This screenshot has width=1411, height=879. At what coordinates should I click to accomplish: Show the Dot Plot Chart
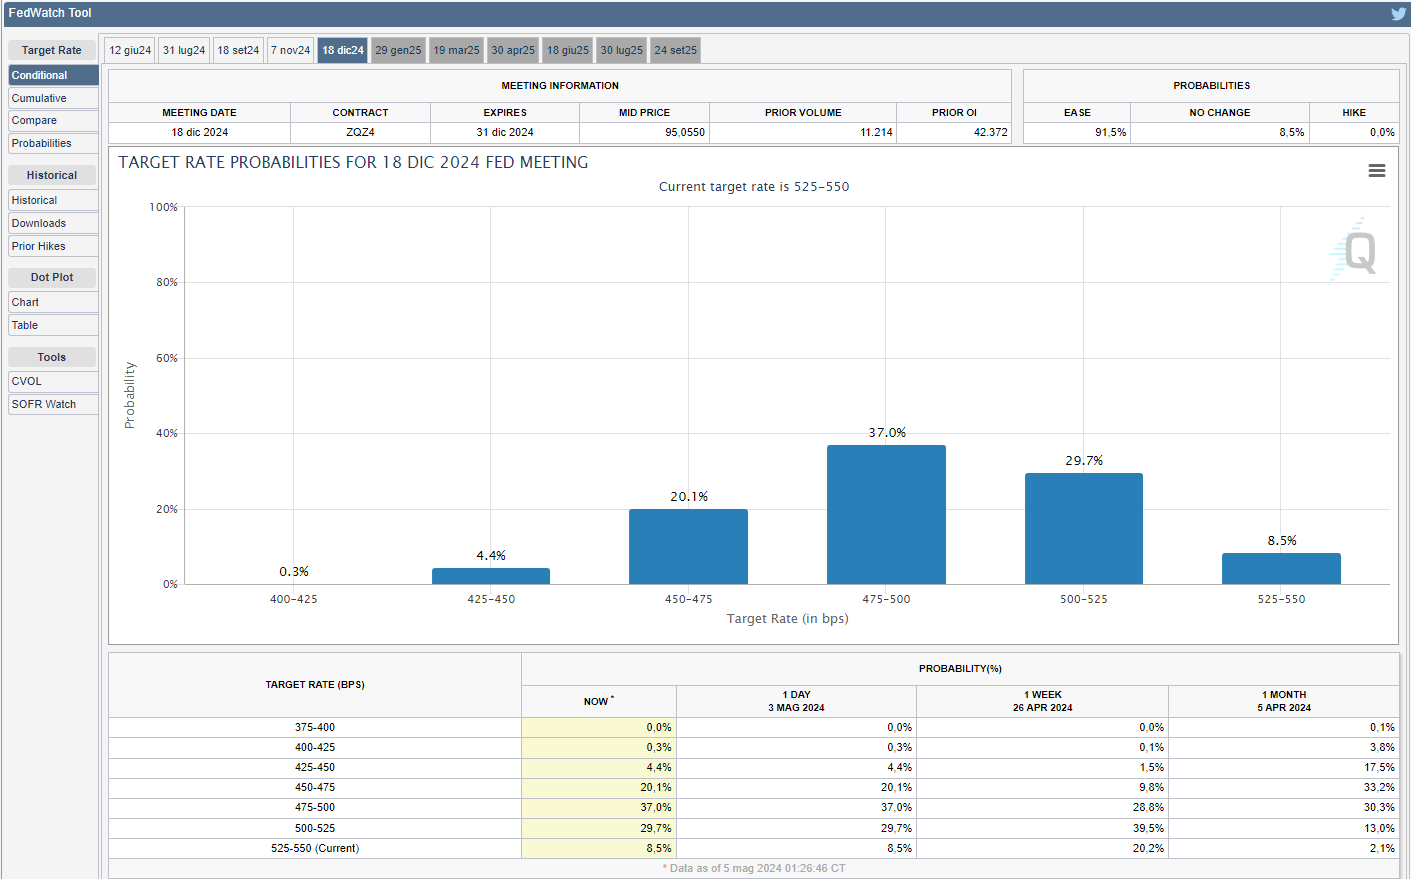tap(53, 302)
